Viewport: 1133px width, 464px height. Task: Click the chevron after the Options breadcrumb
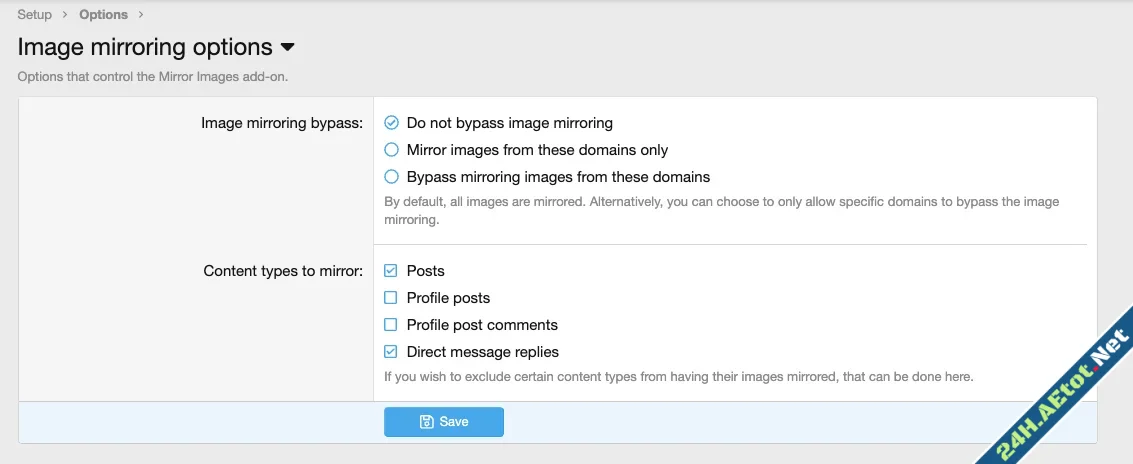pos(141,15)
